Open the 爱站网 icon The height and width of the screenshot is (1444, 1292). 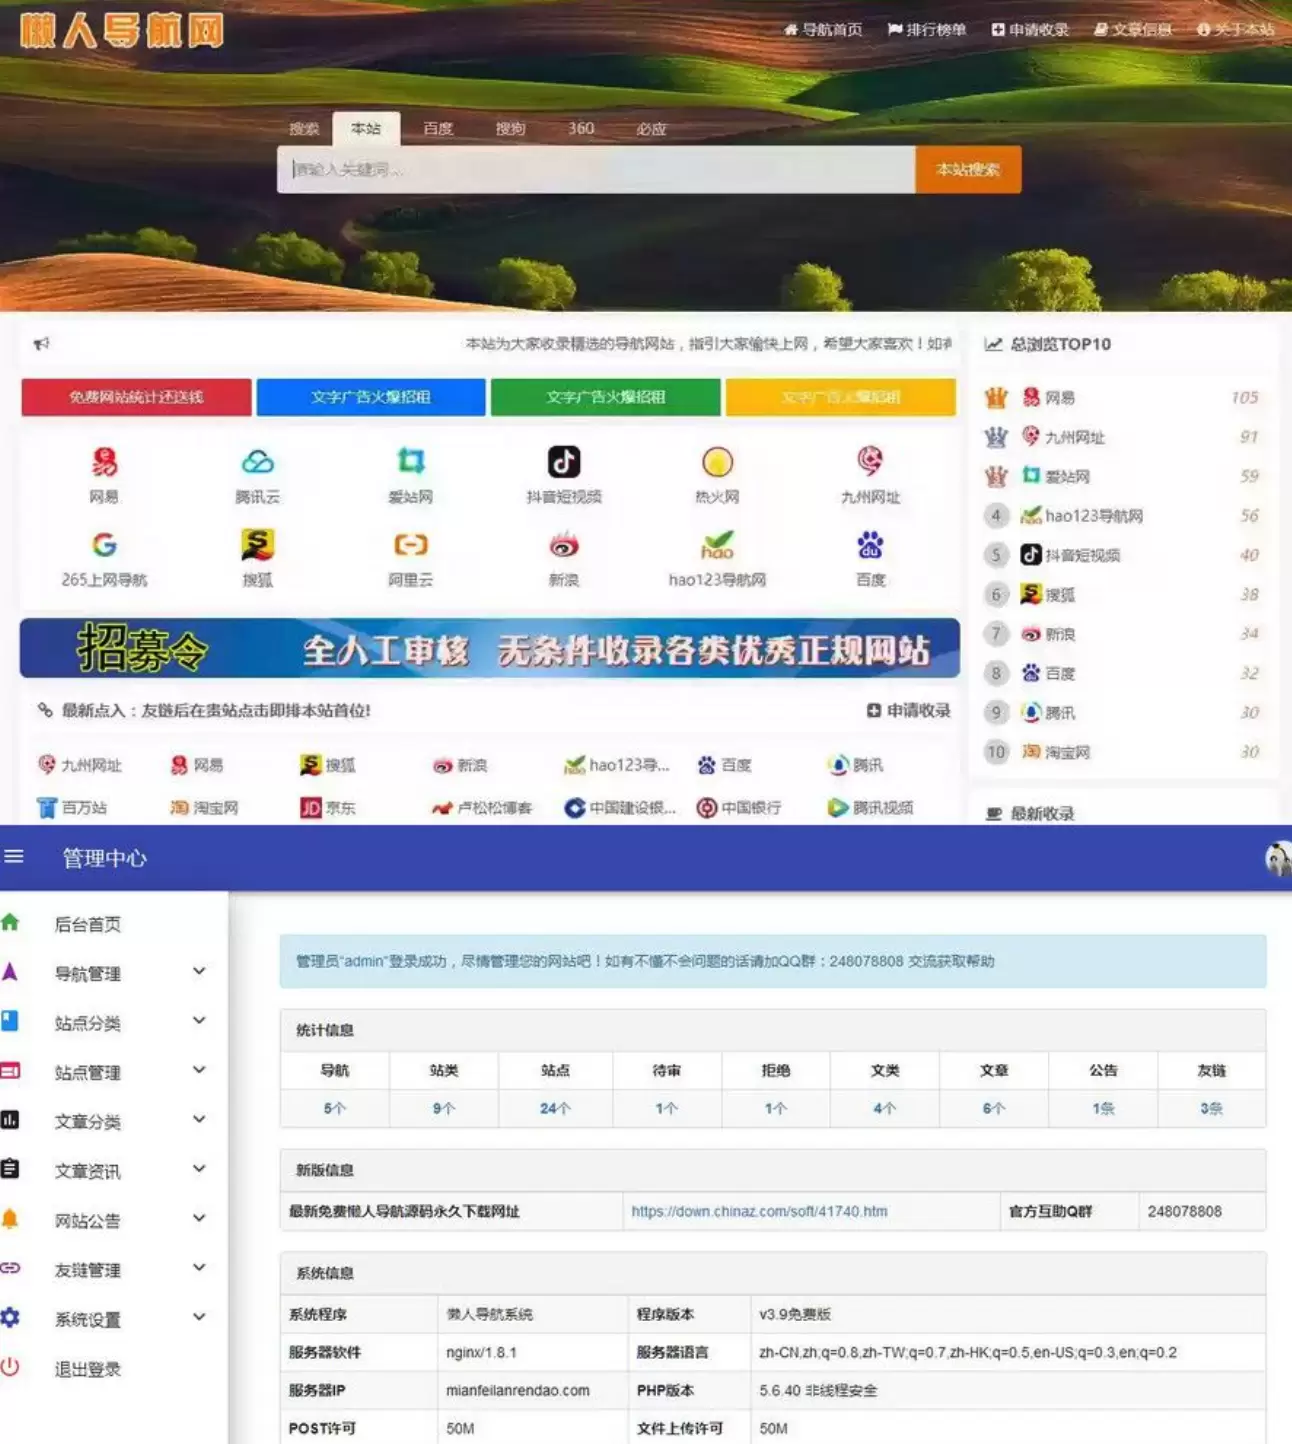click(411, 461)
